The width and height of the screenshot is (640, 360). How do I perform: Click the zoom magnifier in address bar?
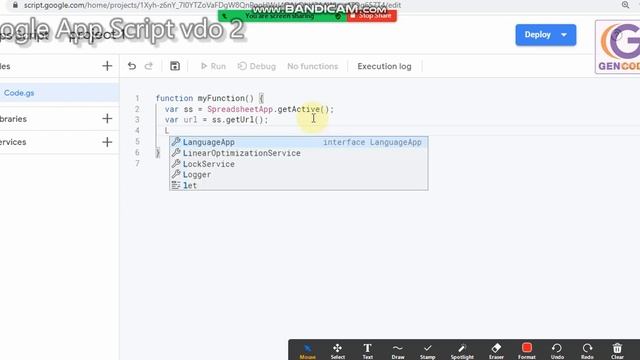tap(625, 5)
